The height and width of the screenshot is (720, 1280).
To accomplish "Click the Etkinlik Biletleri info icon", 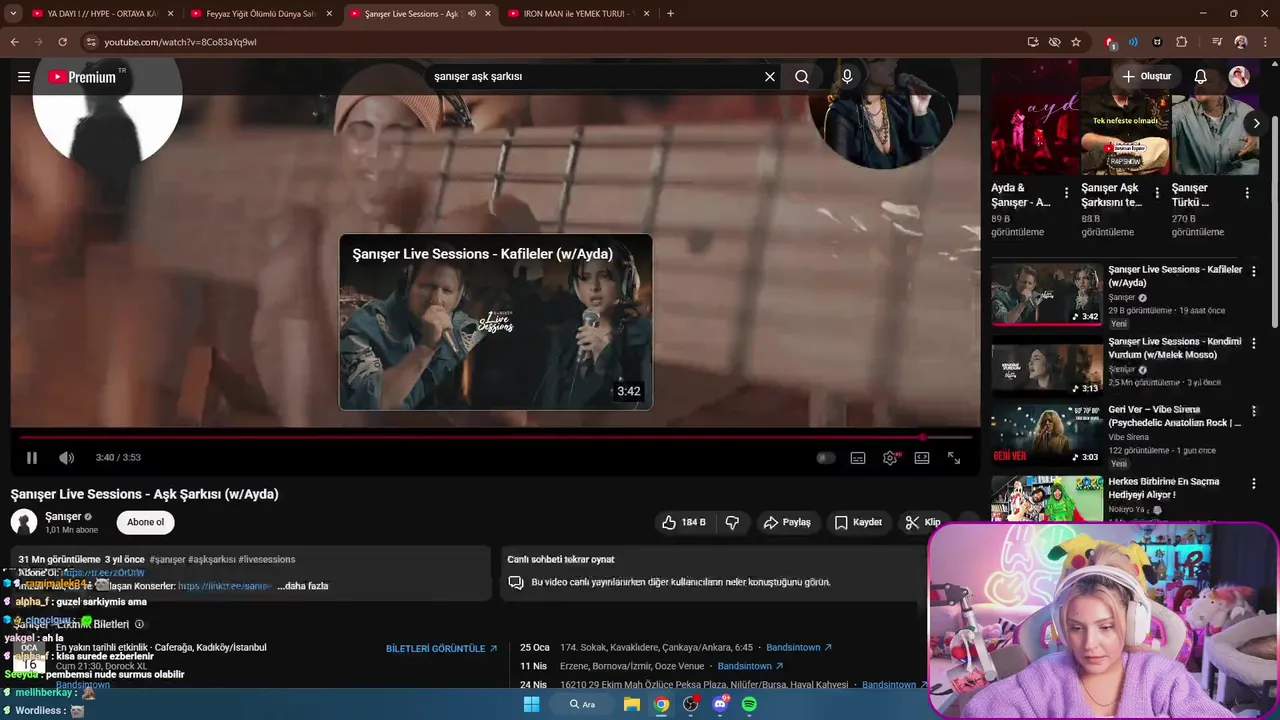I will [139, 624].
